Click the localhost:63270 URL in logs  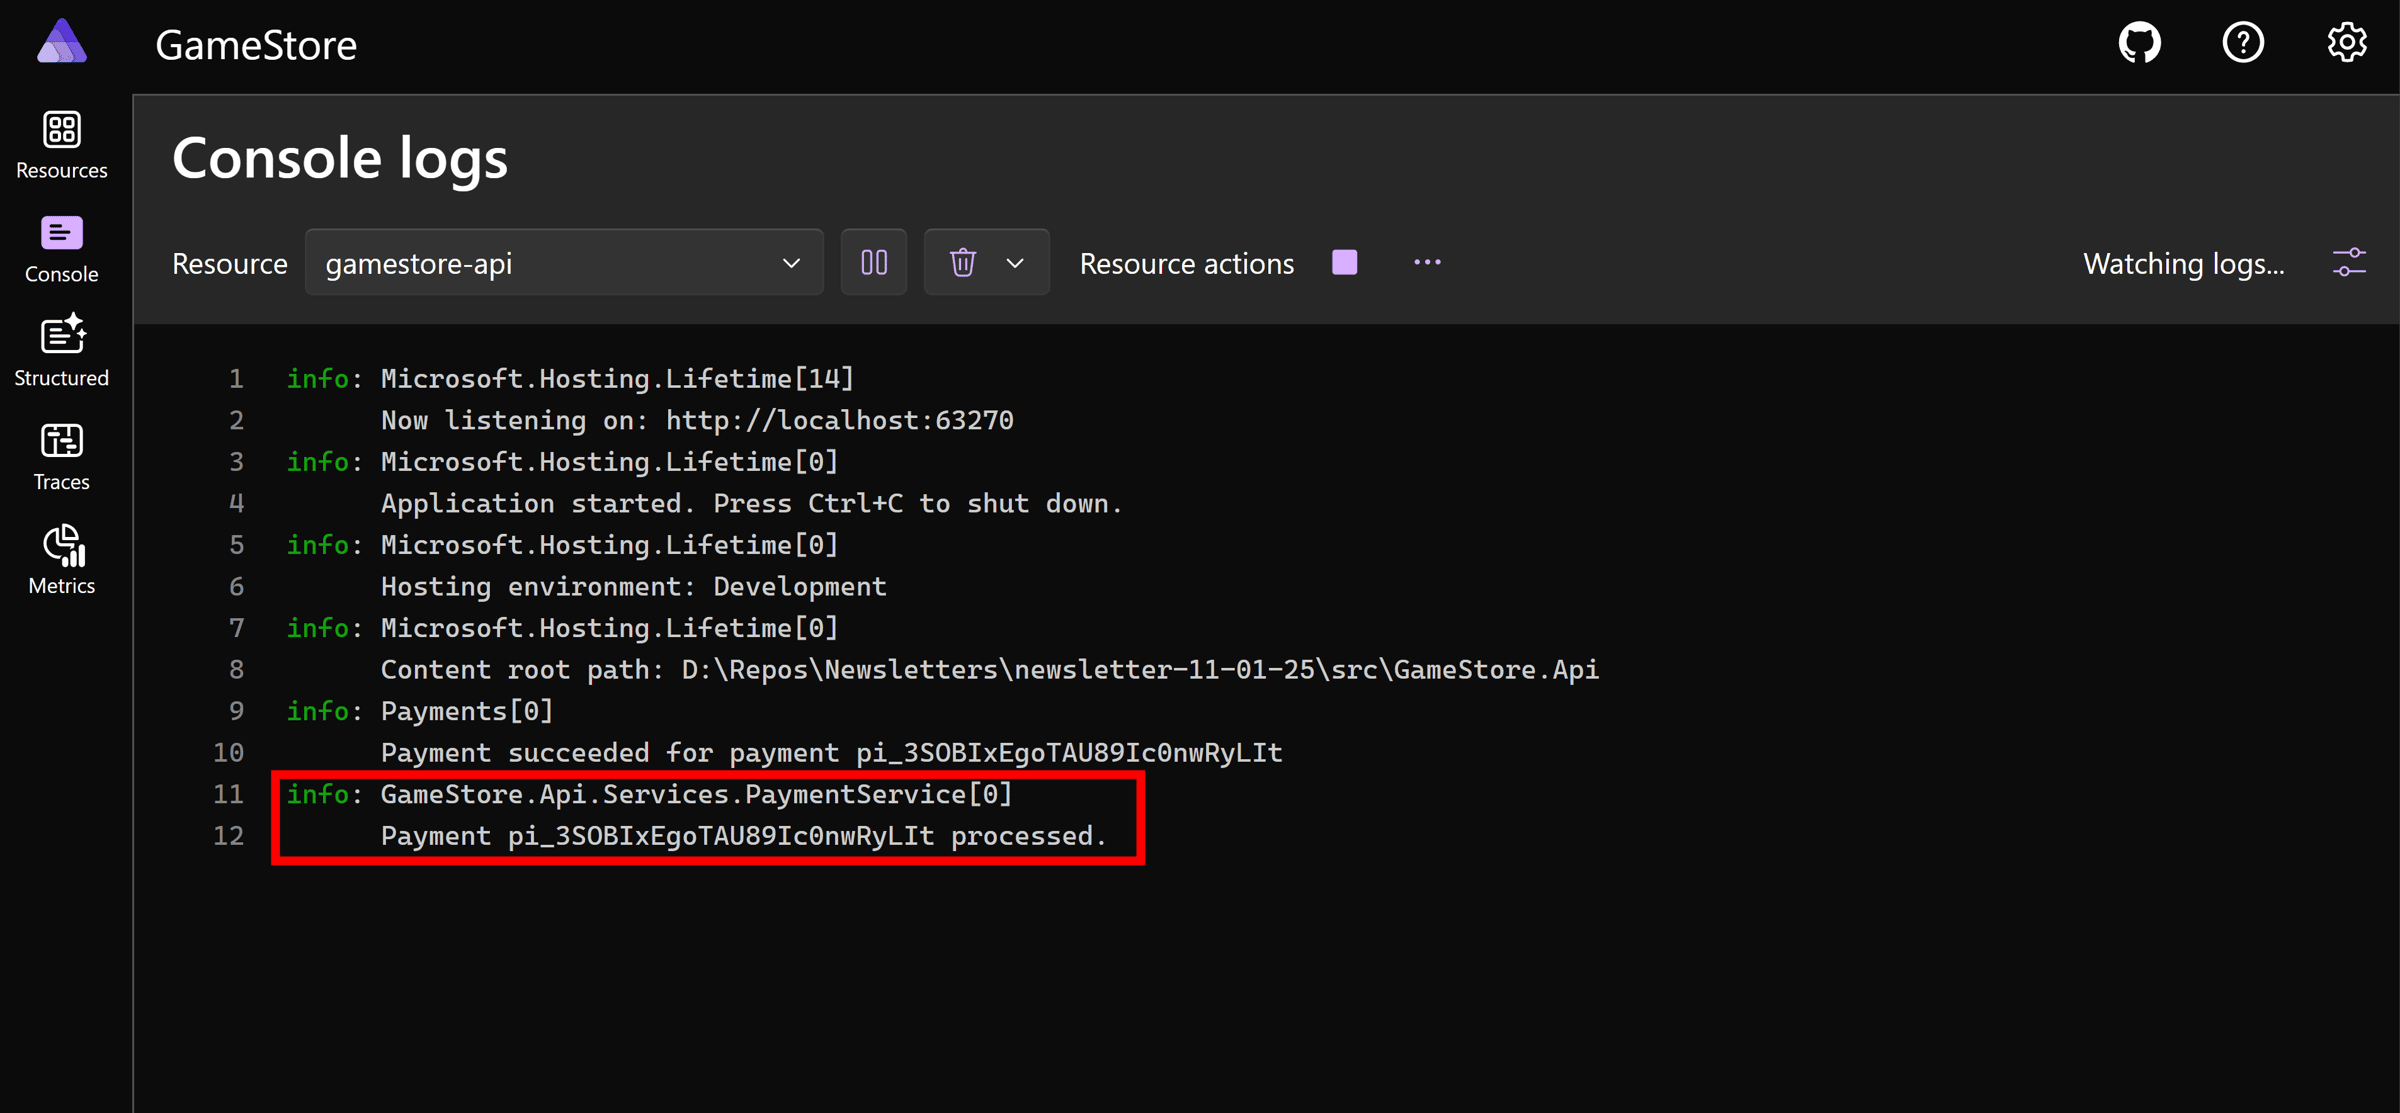click(x=839, y=421)
